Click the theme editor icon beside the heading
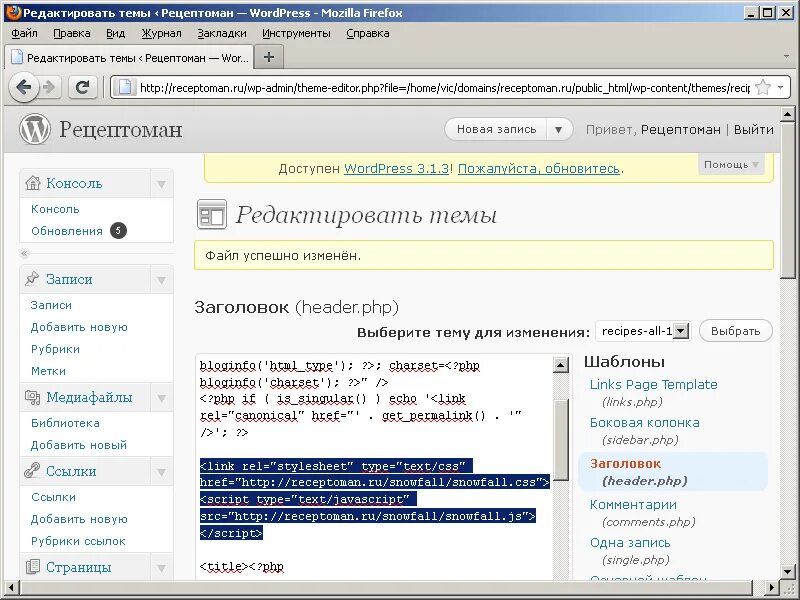The image size is (800, 600). coord(212,214)
